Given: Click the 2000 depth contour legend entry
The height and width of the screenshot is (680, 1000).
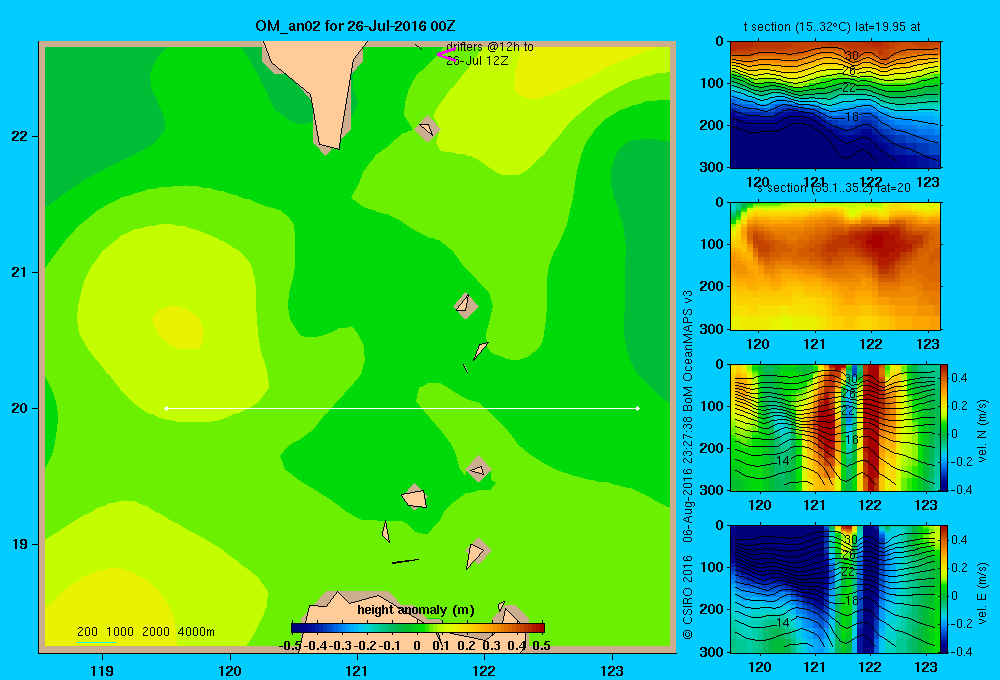Looking at the screenshot, I should [x=156, y=632].
